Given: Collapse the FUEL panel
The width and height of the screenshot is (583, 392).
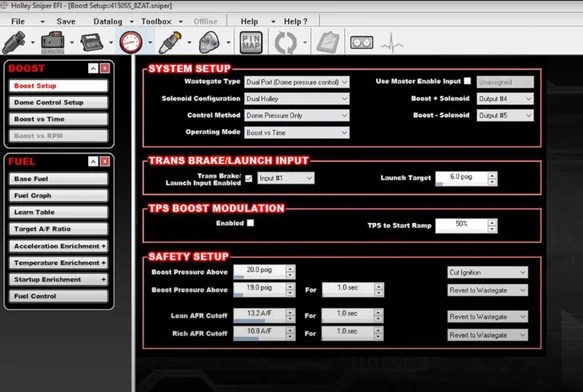Looking at the screenshot, I should (x=93, y=161).
